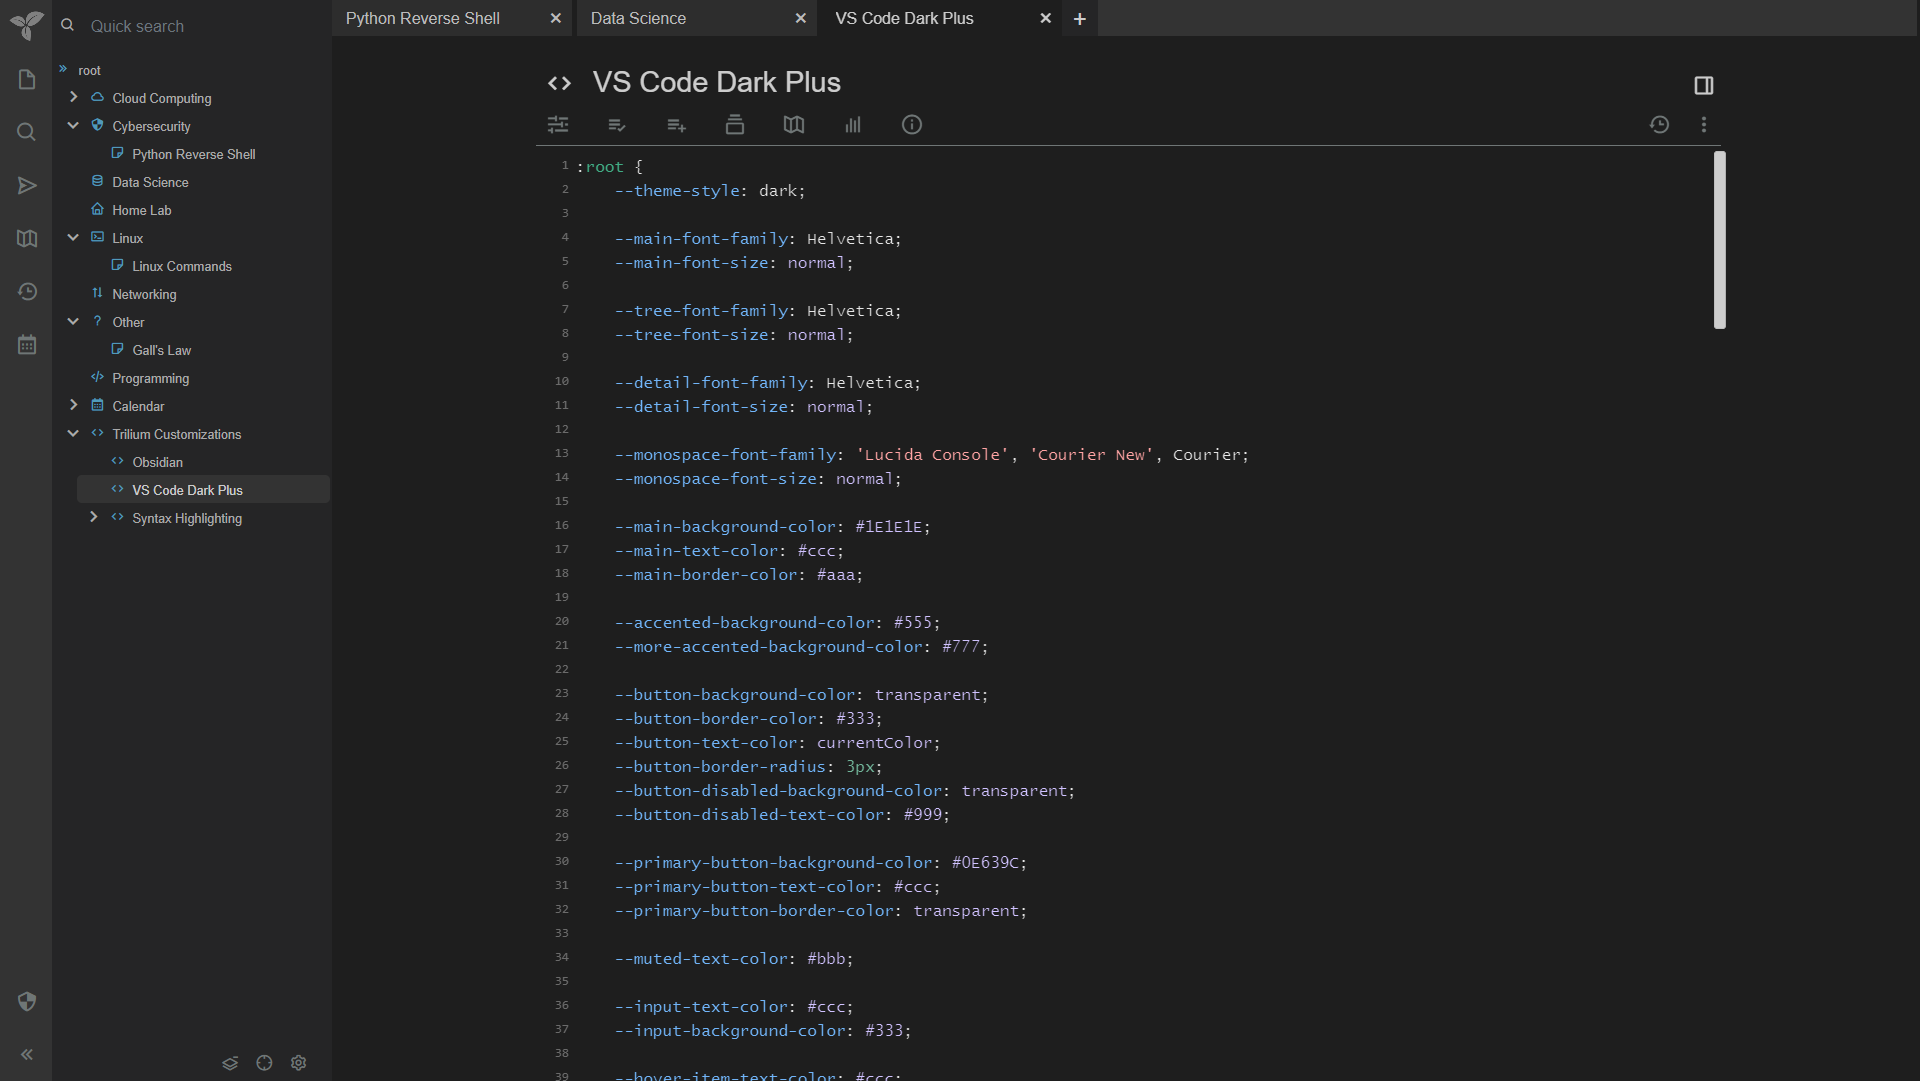Open Basic Properties ribbon icon
Screen dimensions: 1920x1081
558,125
